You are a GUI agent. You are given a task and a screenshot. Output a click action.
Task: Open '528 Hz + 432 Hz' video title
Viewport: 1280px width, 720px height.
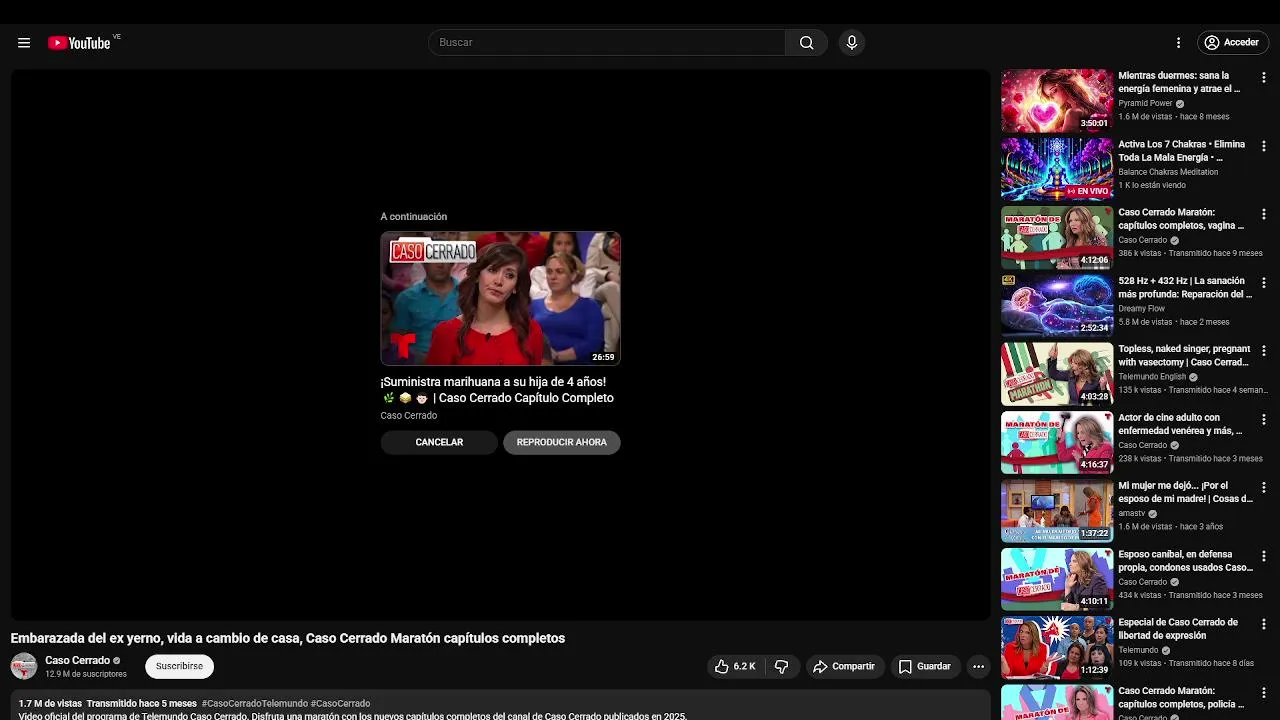pyautogui.click(x=1185, y=287)
